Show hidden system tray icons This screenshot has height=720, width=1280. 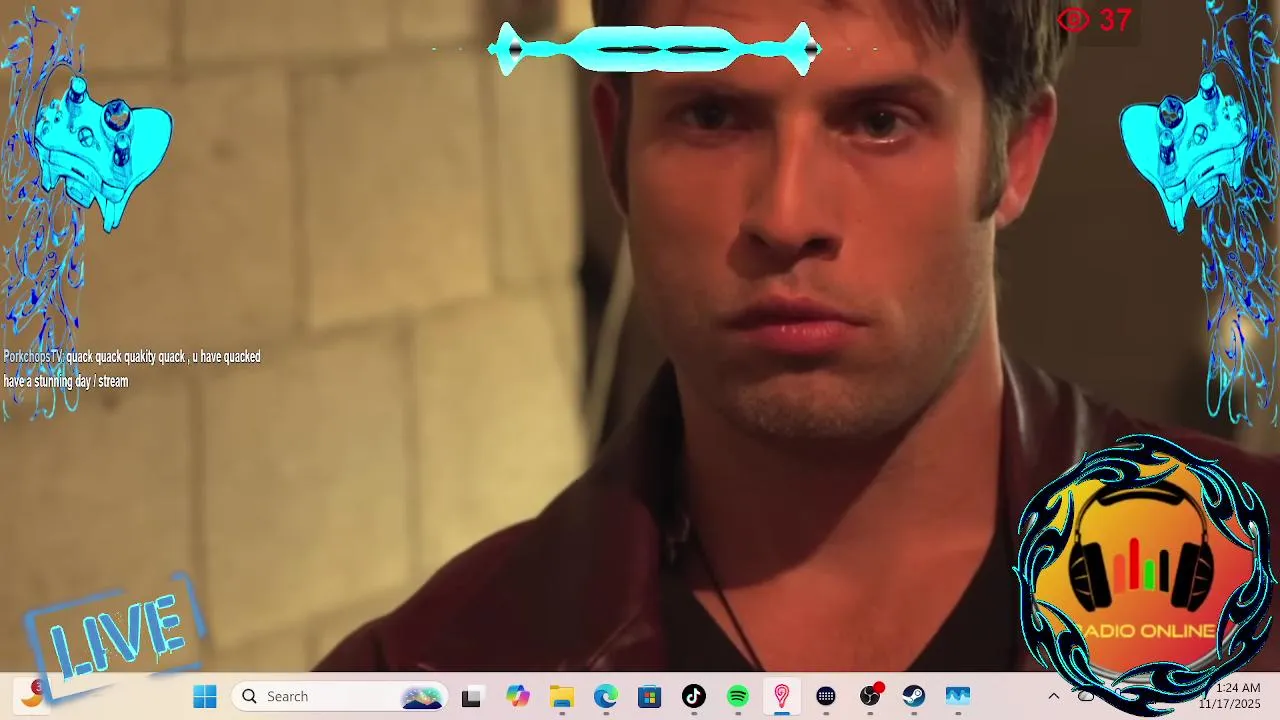coord(1053,696)
